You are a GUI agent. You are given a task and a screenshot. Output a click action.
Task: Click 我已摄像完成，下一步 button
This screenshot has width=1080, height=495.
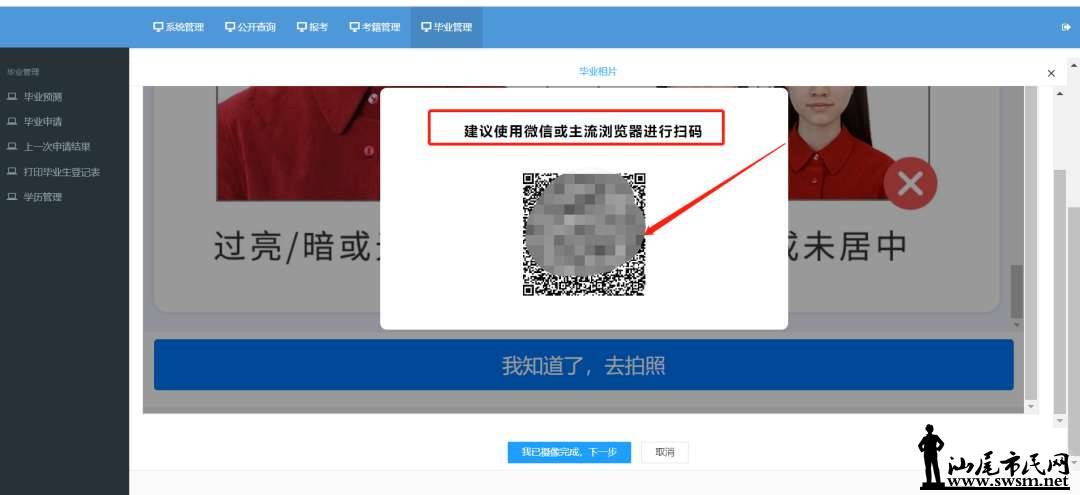[569, 452]
